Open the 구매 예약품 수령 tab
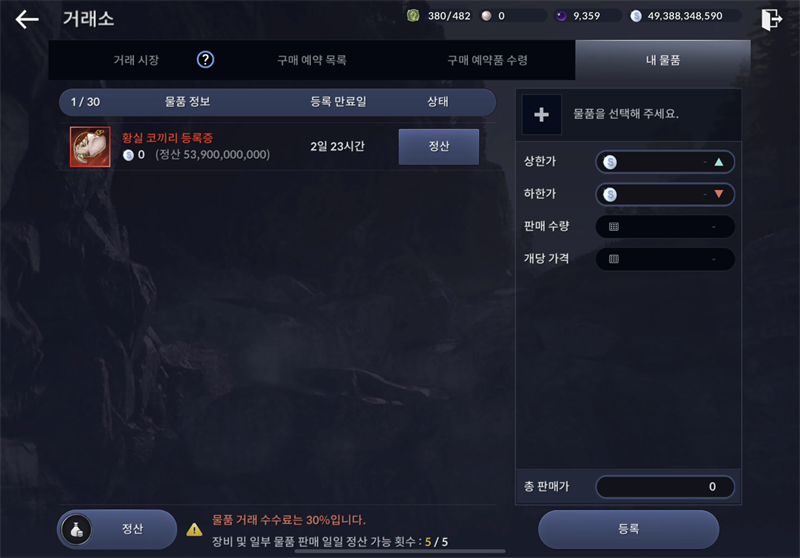 [x=487, y=60]
